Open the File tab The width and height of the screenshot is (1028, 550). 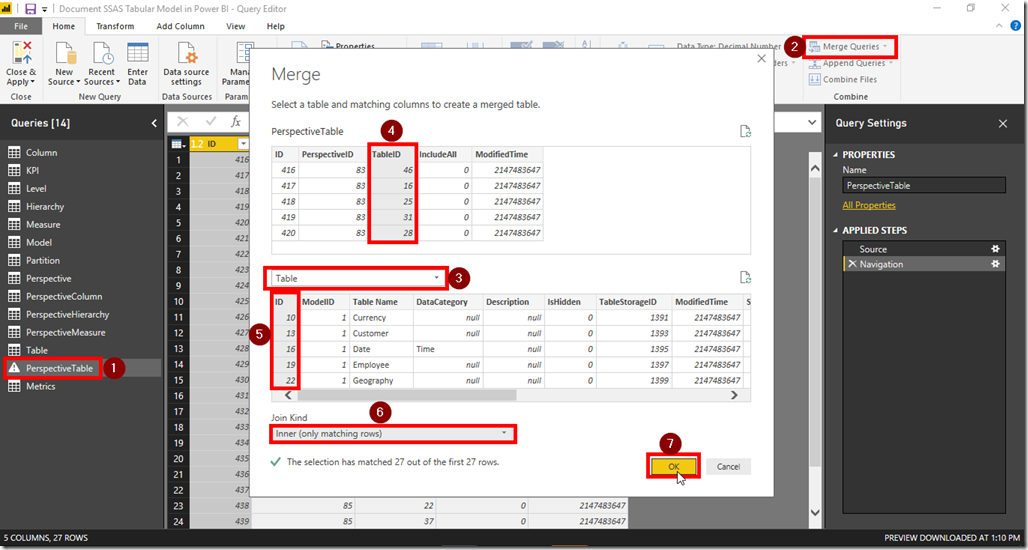[21, 26]
